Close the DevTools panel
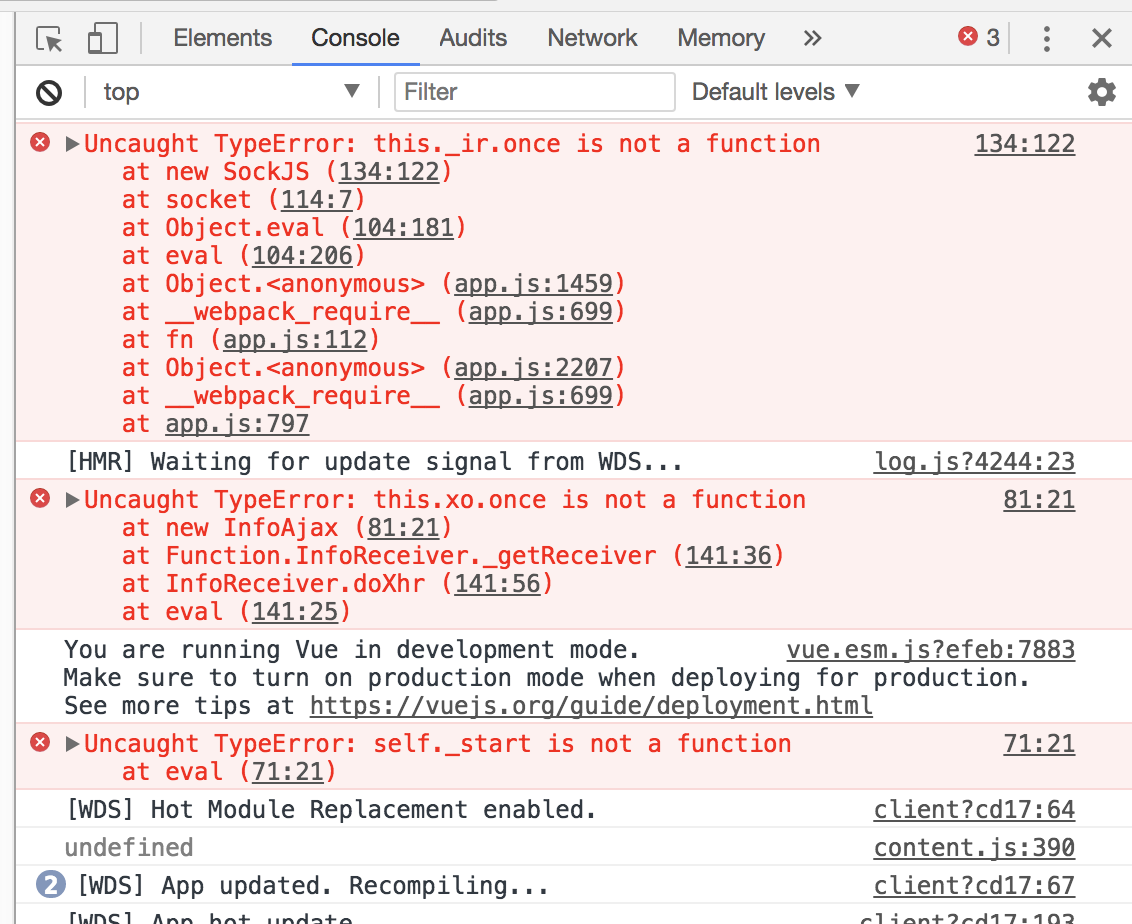1132x924 pixels. point(1102,38)
